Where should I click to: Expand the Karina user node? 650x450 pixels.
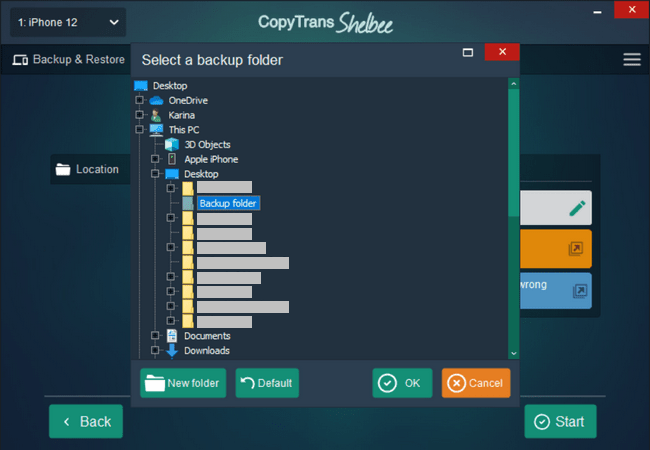click(139, 114)
